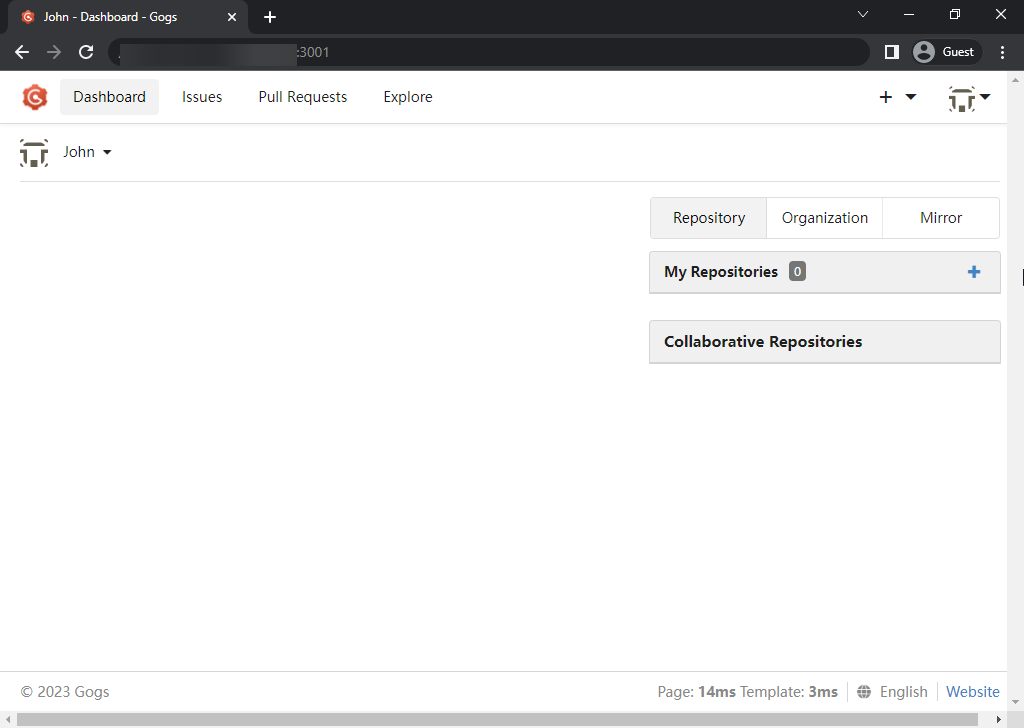Click the Gogs logo icon
Viewport: 1024px width, 728px height.
point(35,97)
